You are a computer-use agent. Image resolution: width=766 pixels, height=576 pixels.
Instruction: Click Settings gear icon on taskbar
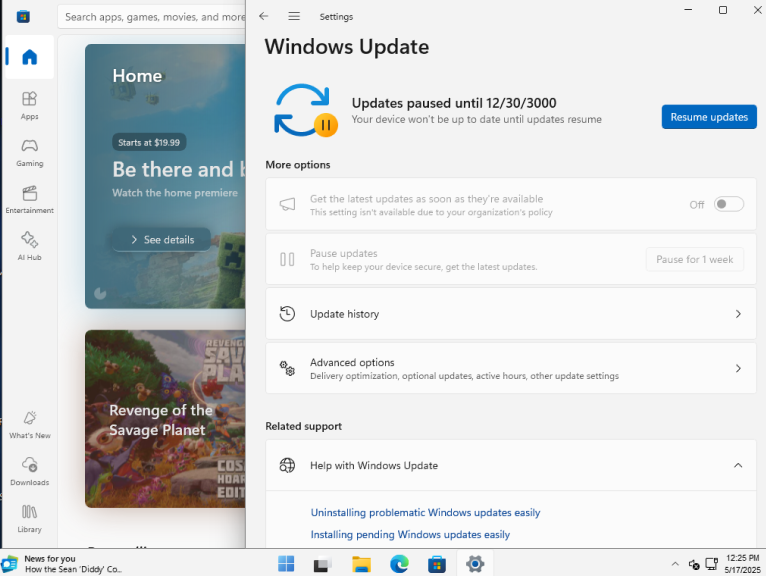[475, 564]
